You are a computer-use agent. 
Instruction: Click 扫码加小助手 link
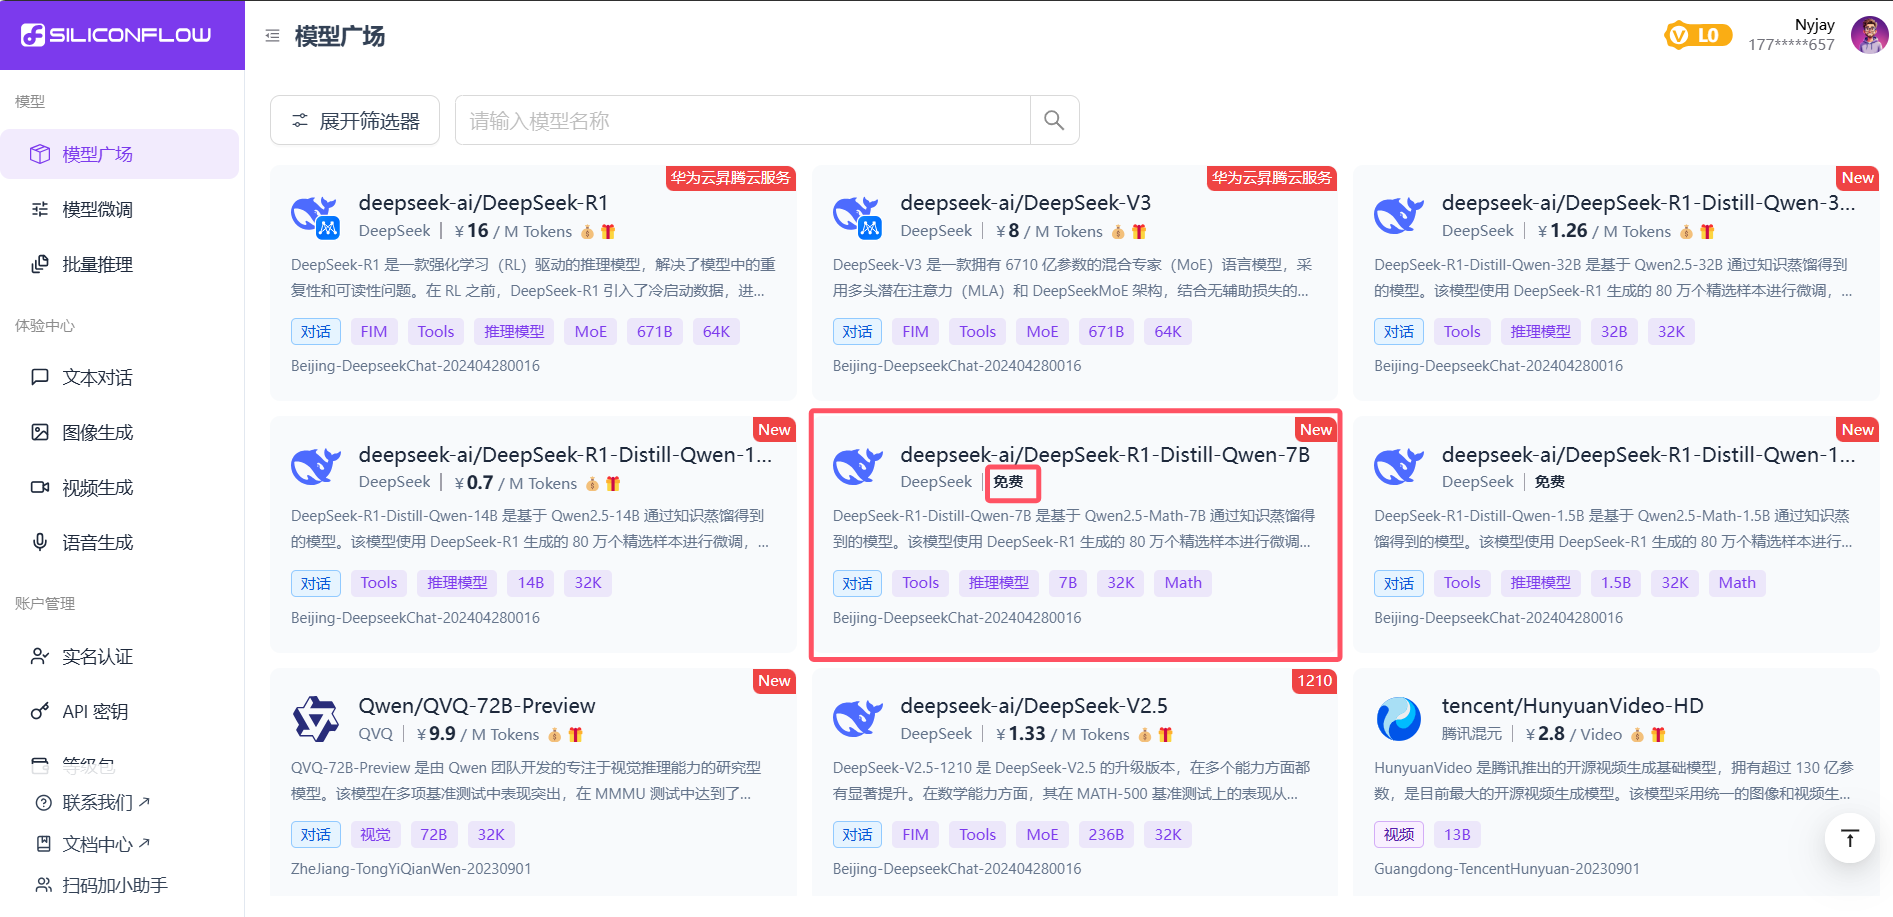115,885
